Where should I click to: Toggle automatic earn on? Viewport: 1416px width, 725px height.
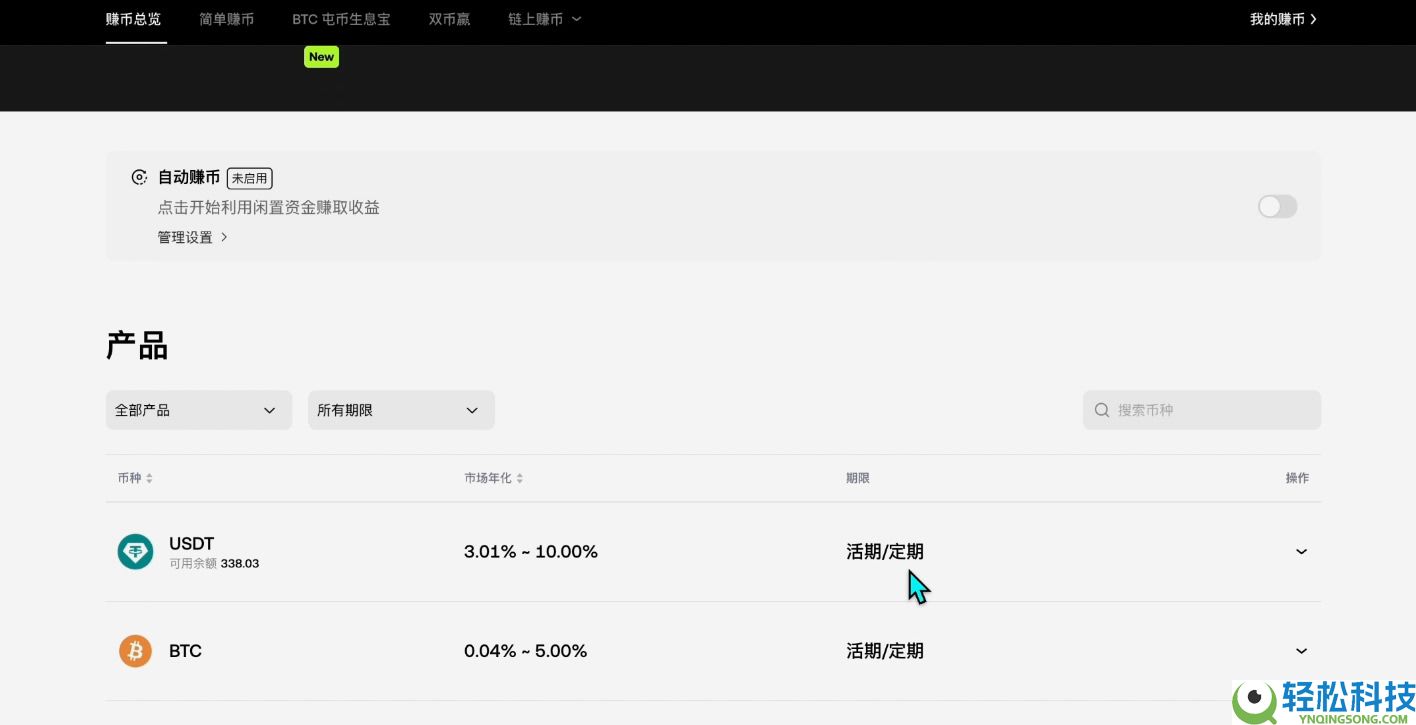[x=1277, y=206]
